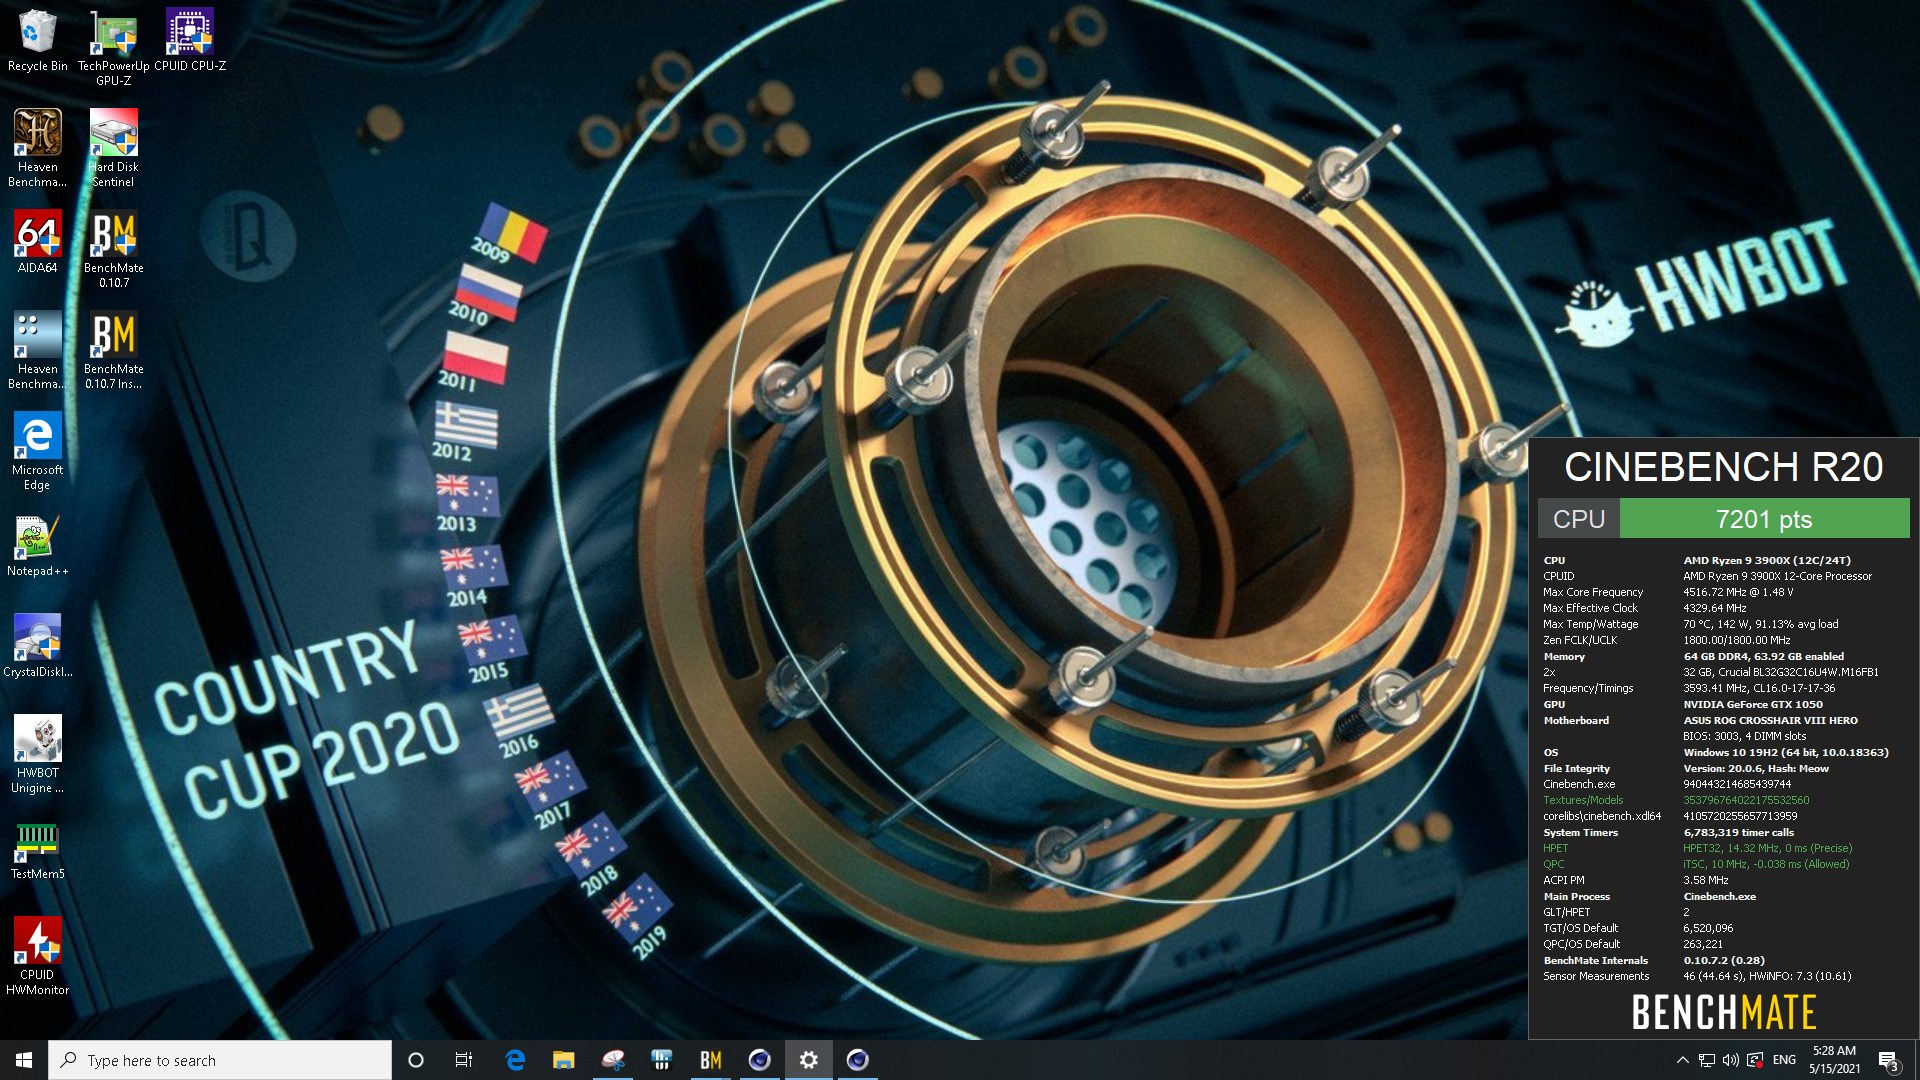
Task: Open the CrystalDiskI... desktop shortcut
Action: click(x=37, y=646)
